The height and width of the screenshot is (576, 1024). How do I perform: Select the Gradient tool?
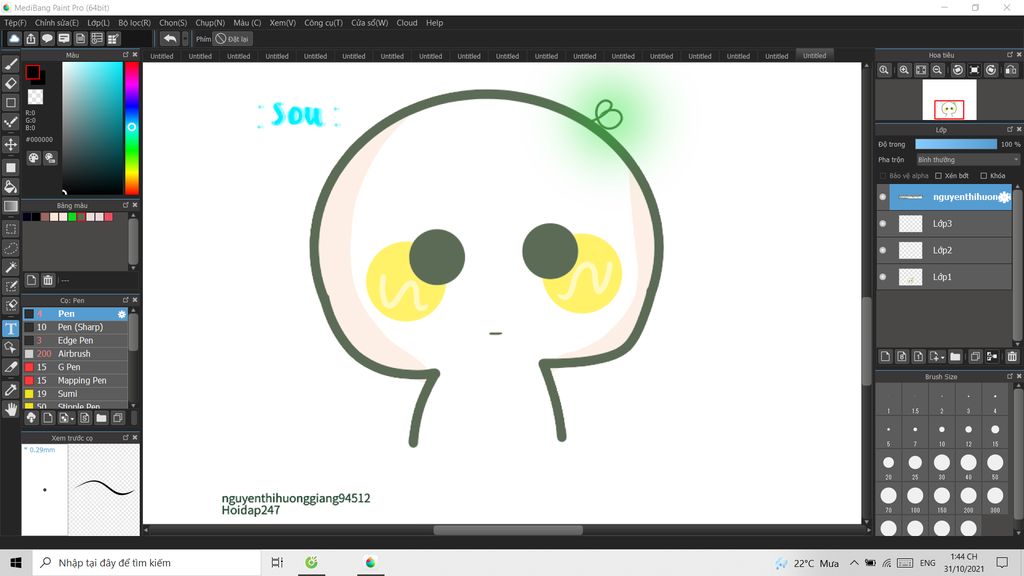(x=11, y=206)
